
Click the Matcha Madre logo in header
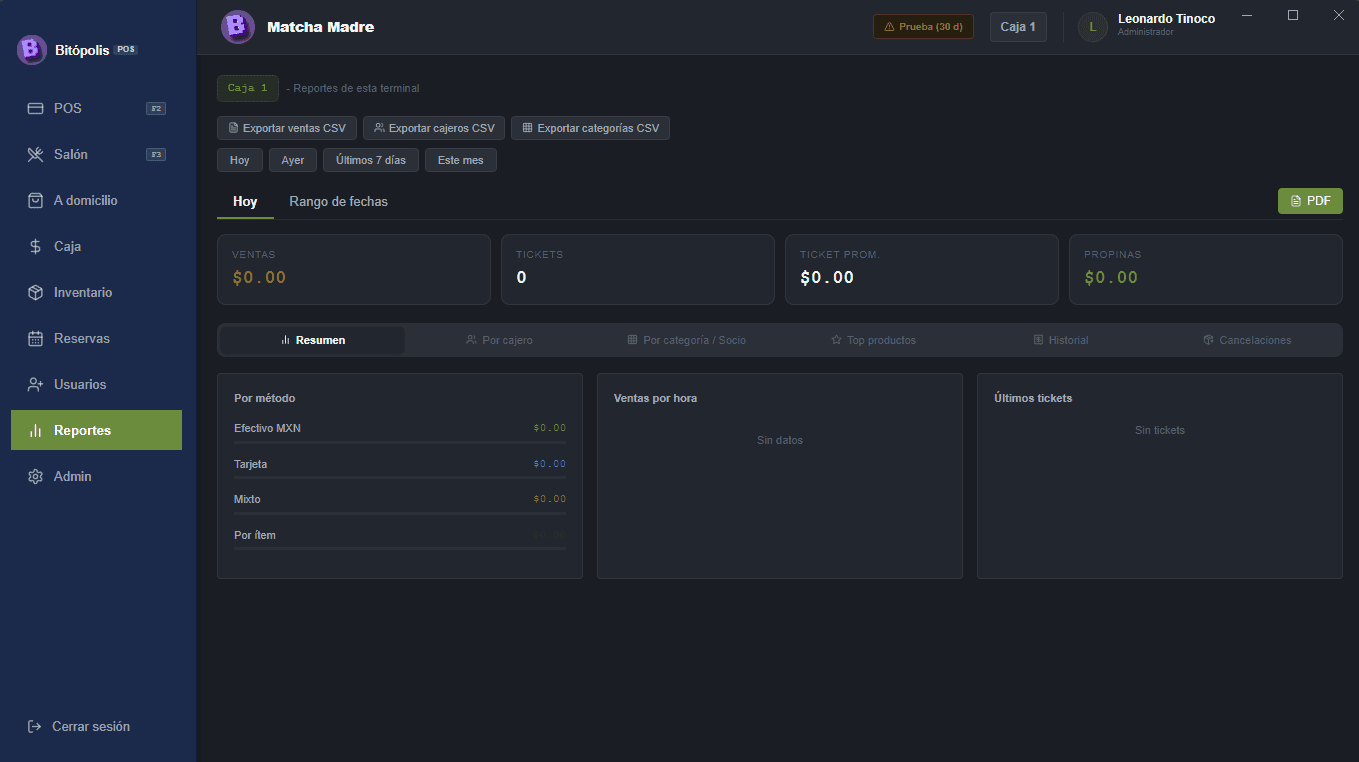[238, 27]
